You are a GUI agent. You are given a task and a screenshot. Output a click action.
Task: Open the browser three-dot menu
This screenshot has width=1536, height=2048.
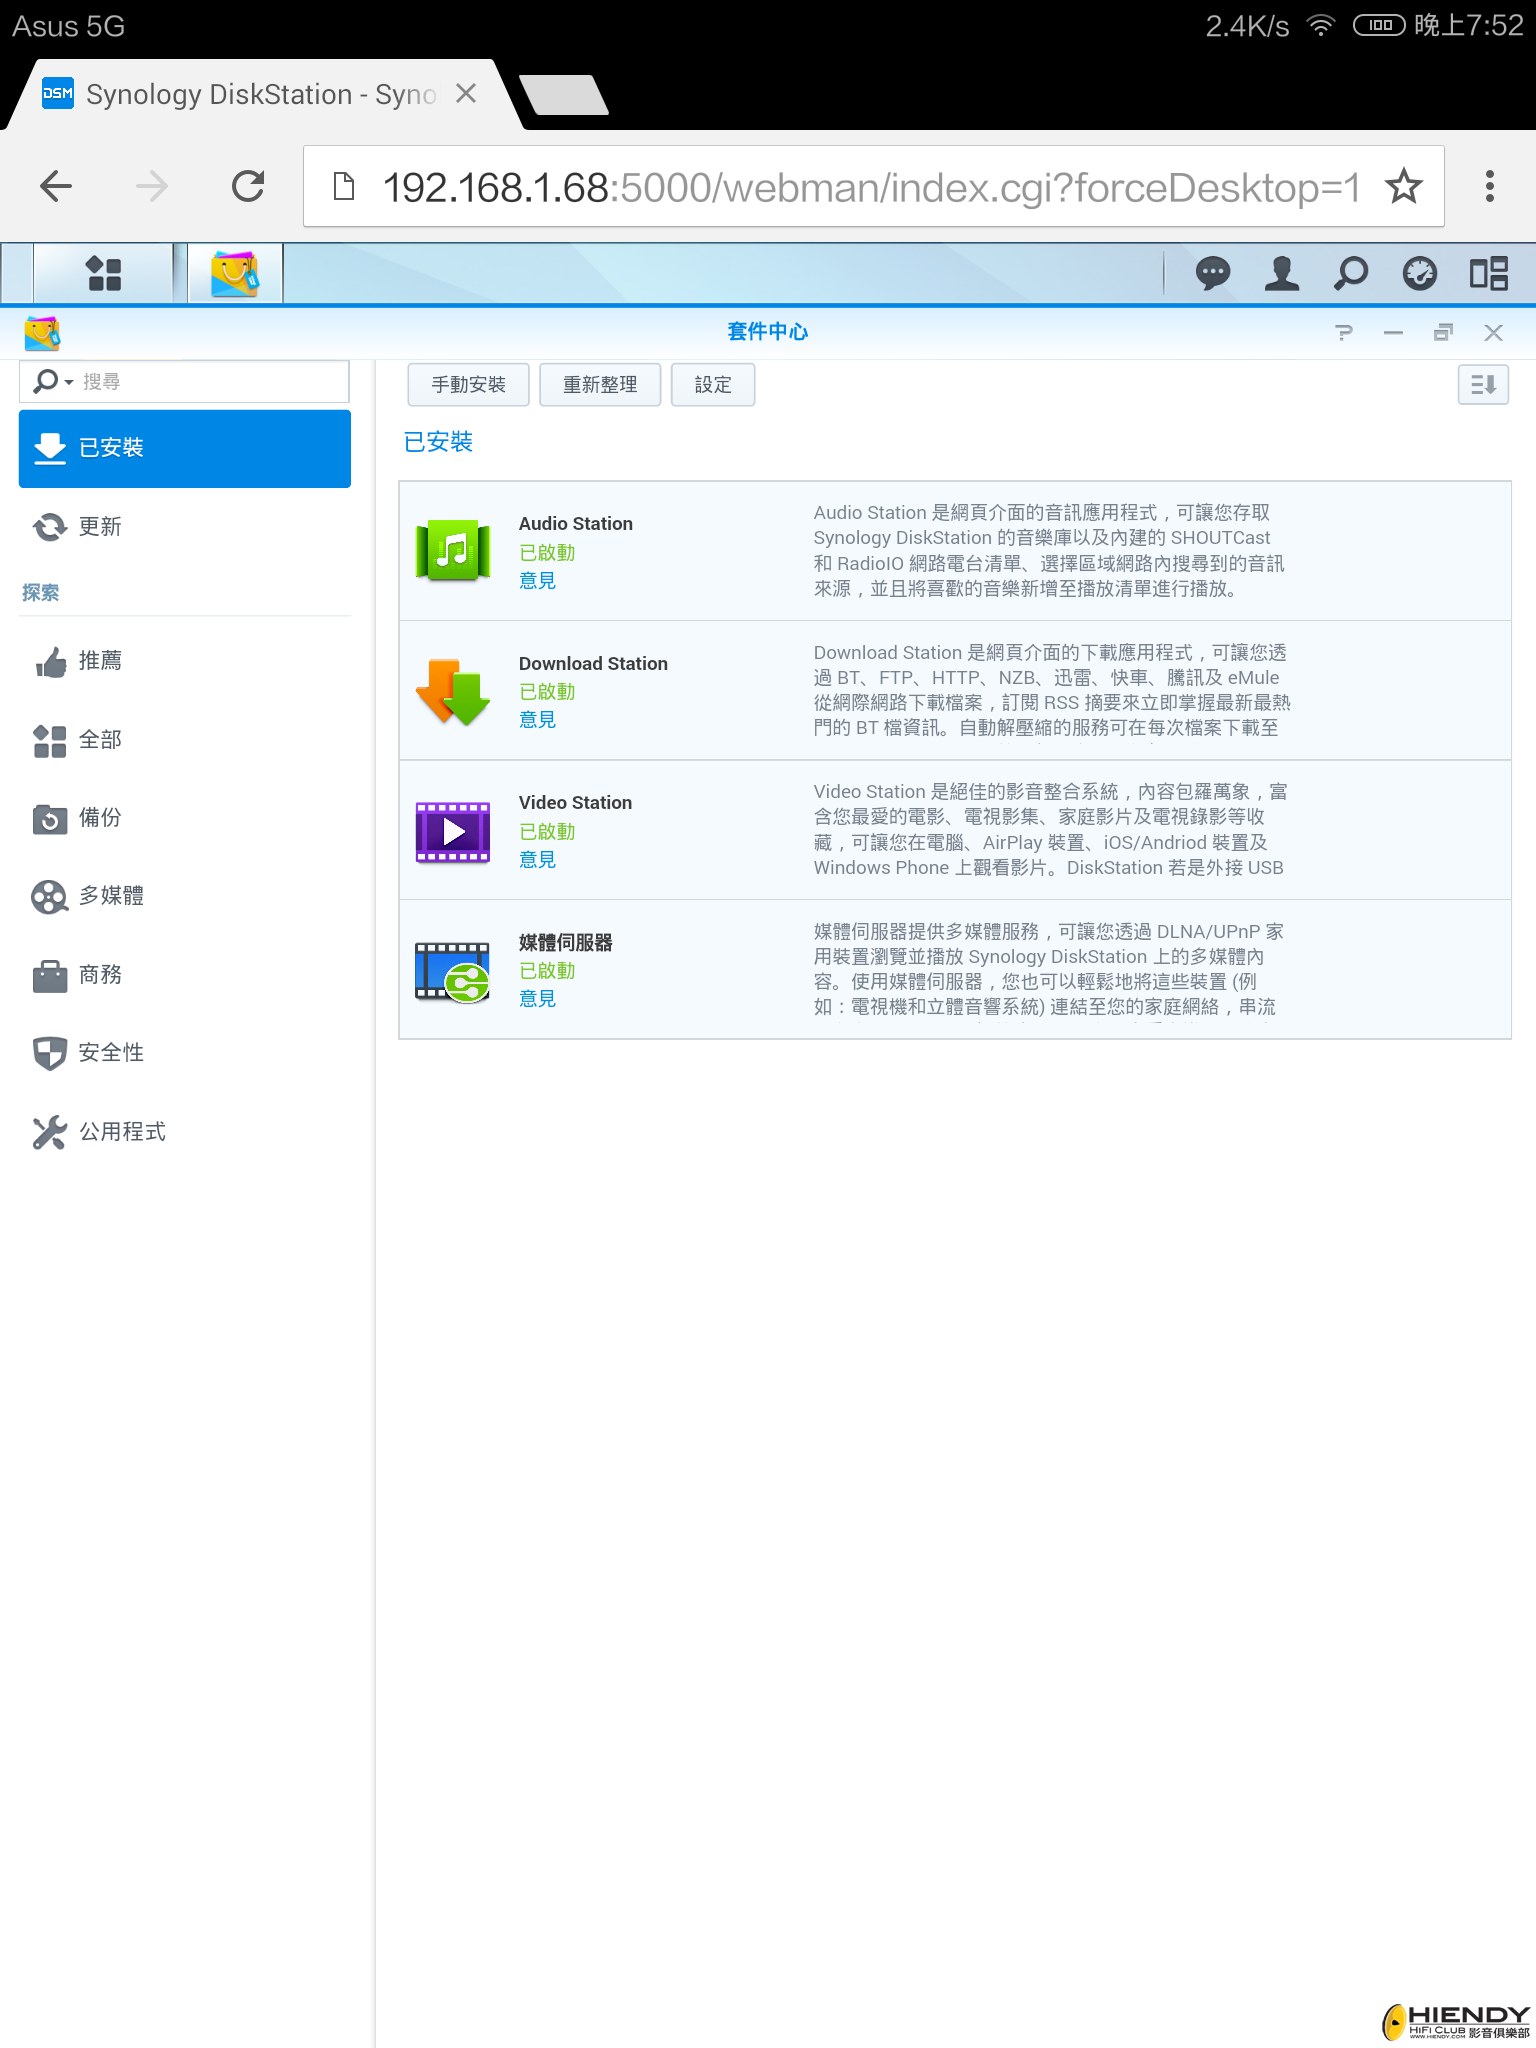(x=1490, y=186)
